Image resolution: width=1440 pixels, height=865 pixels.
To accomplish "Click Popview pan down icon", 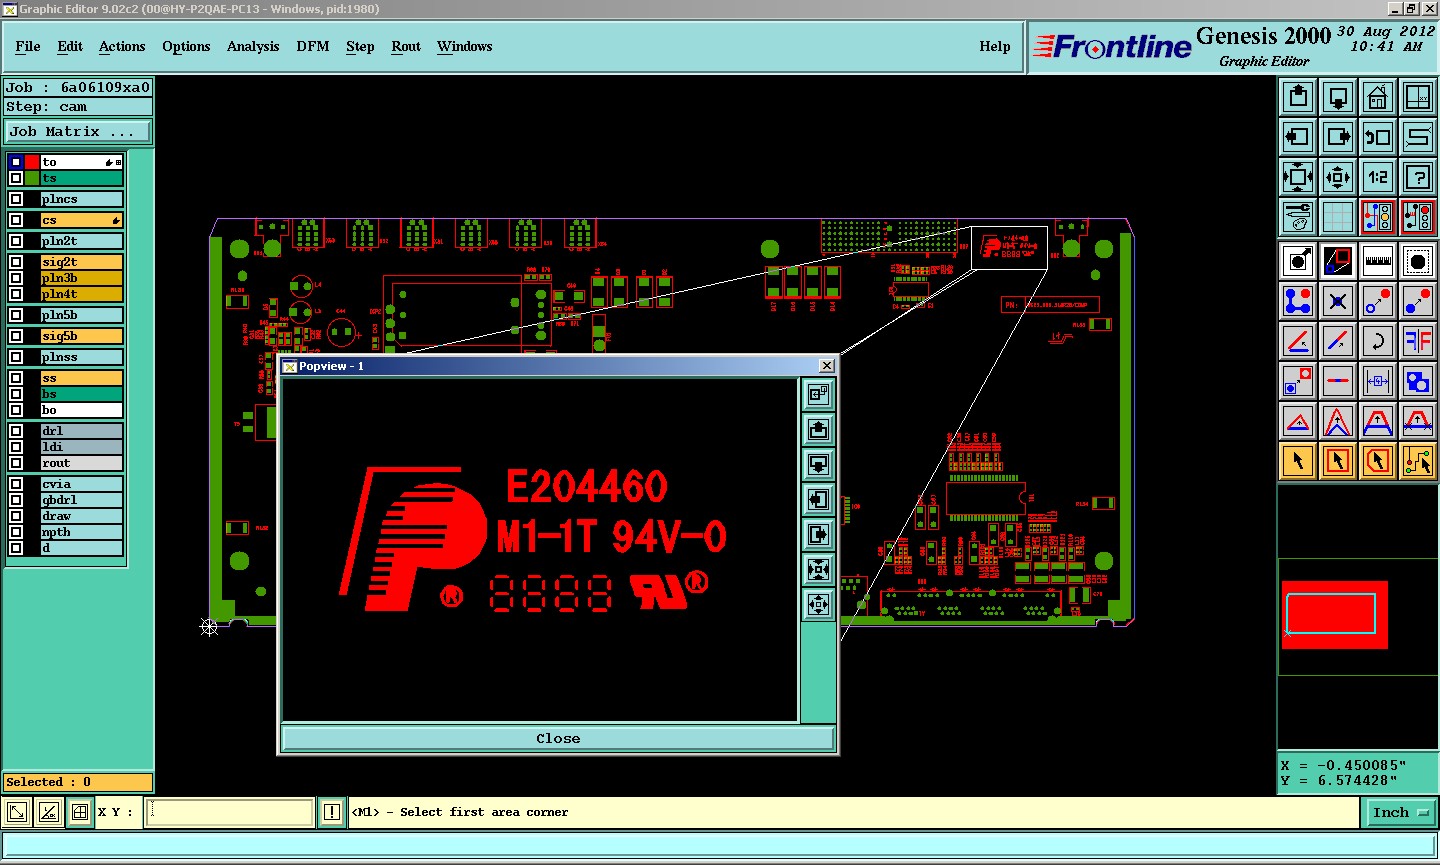I will 819,465.
